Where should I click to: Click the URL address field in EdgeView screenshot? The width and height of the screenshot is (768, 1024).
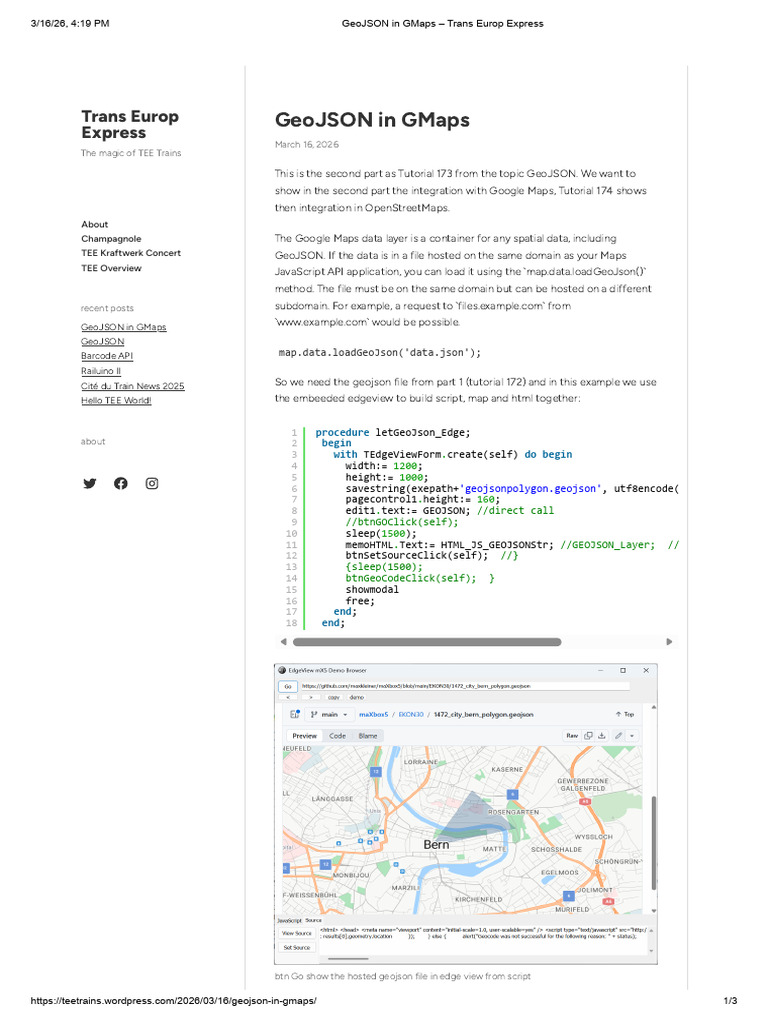coord(464,686)
